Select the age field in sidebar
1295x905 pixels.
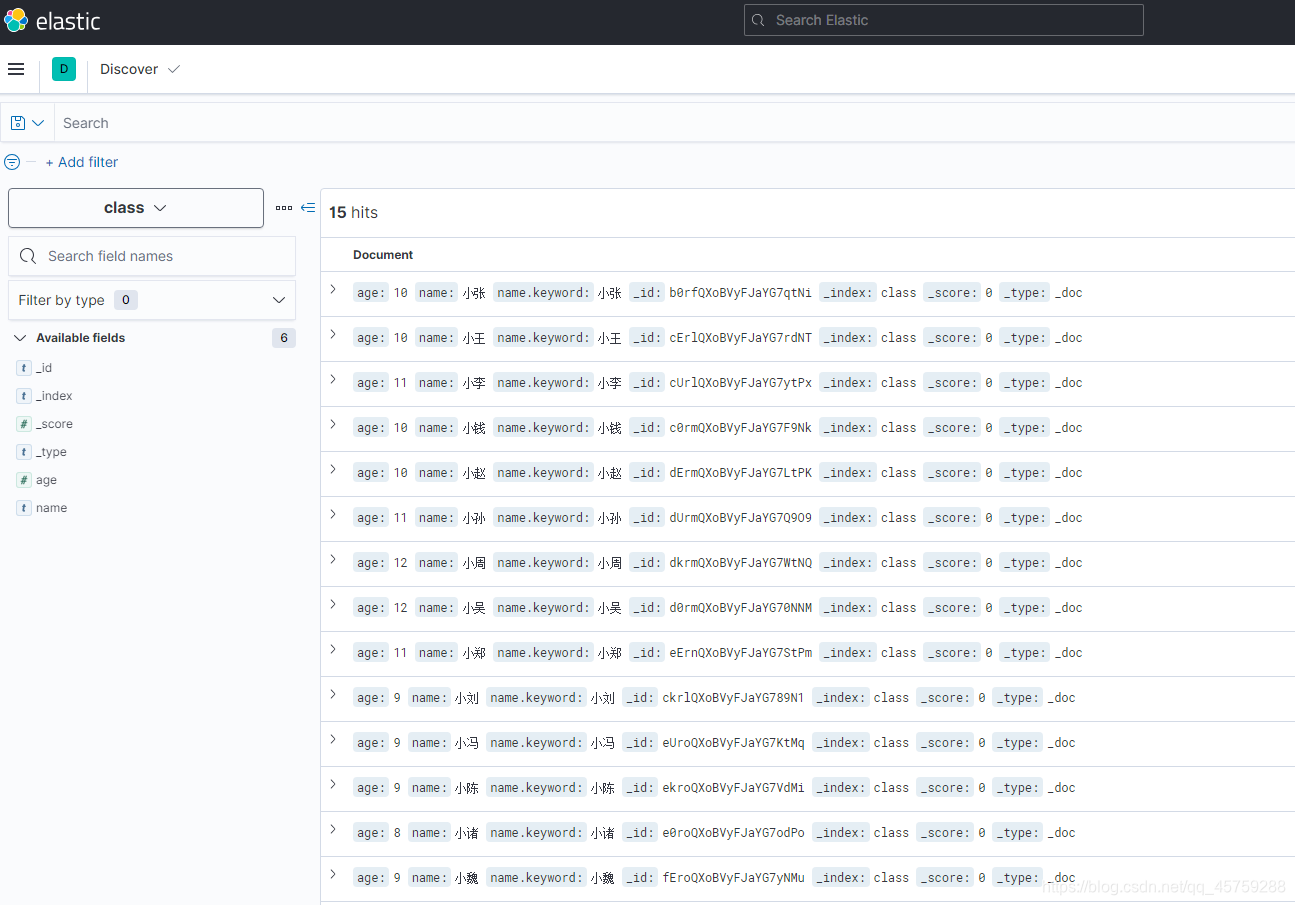point(46,480)
